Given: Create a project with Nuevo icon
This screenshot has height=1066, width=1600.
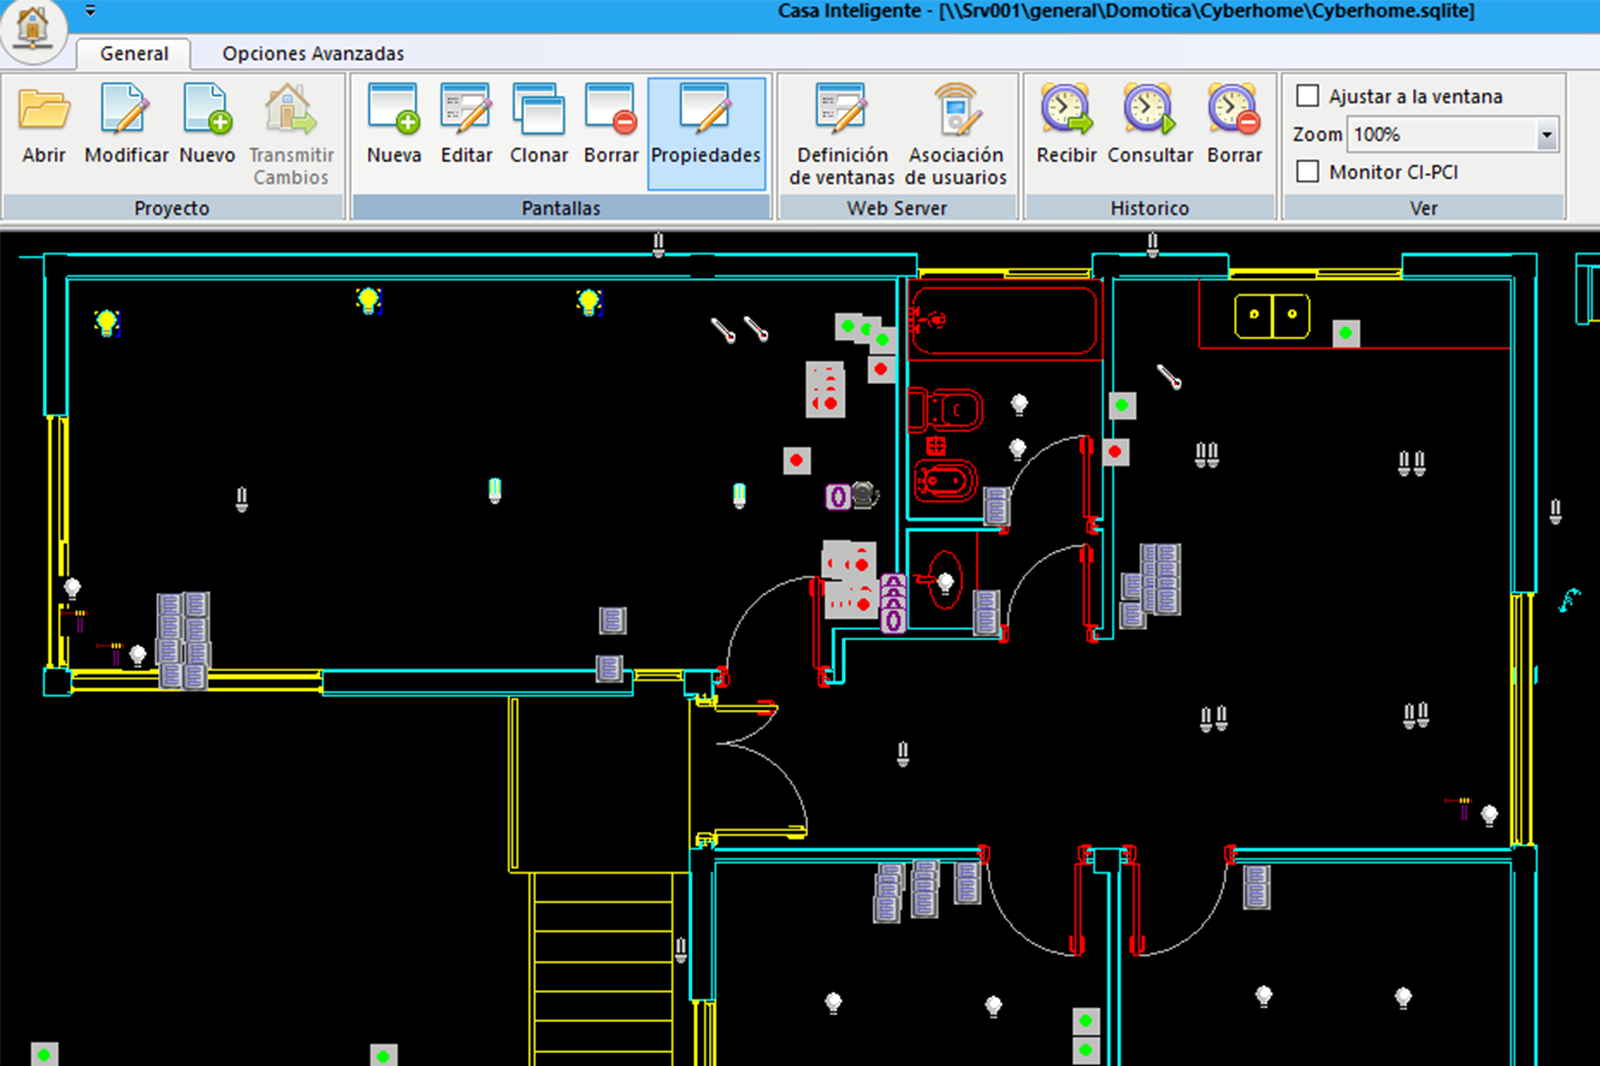Looking at the screenshot, I should point(207,110).
